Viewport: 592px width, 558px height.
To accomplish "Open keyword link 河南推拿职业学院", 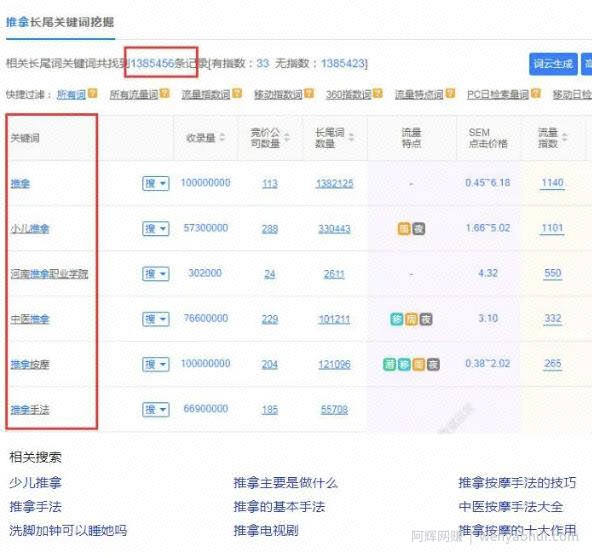I will 49,274.
